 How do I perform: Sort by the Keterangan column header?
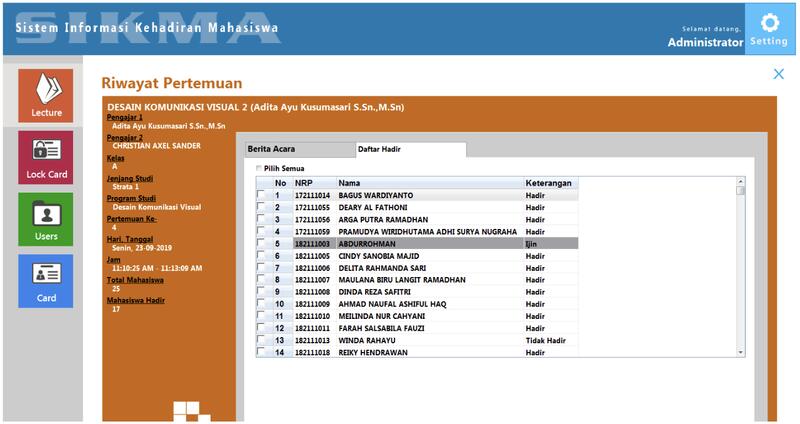(x=551, y=183)
